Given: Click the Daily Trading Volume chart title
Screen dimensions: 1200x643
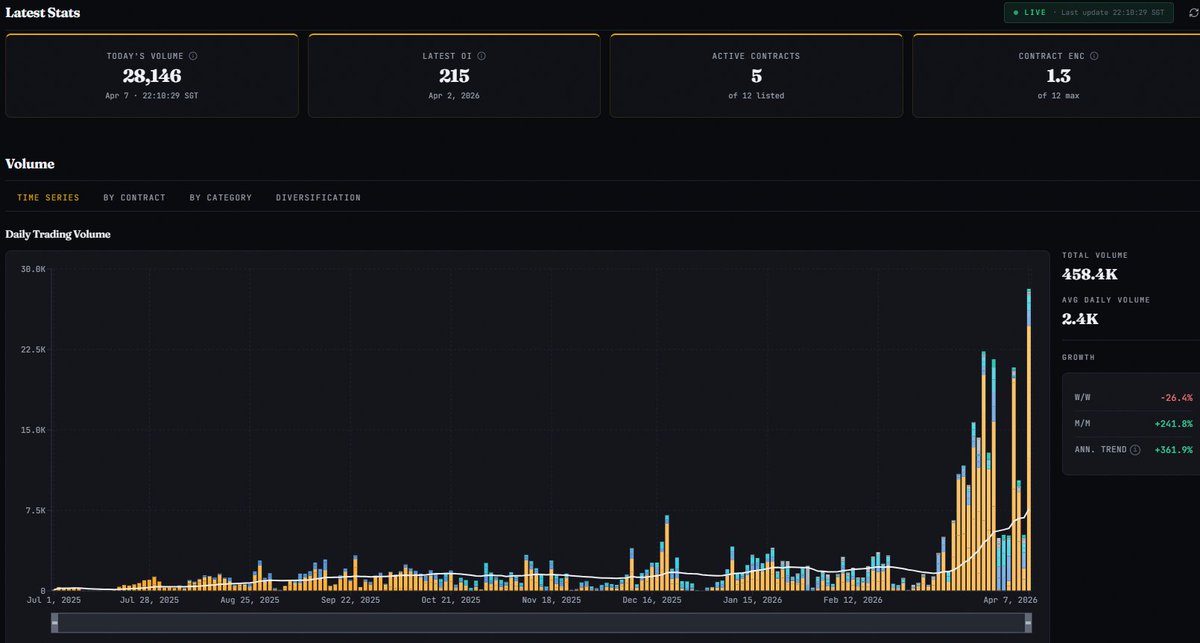Looking at the screenshot, I should pos(58,234).
